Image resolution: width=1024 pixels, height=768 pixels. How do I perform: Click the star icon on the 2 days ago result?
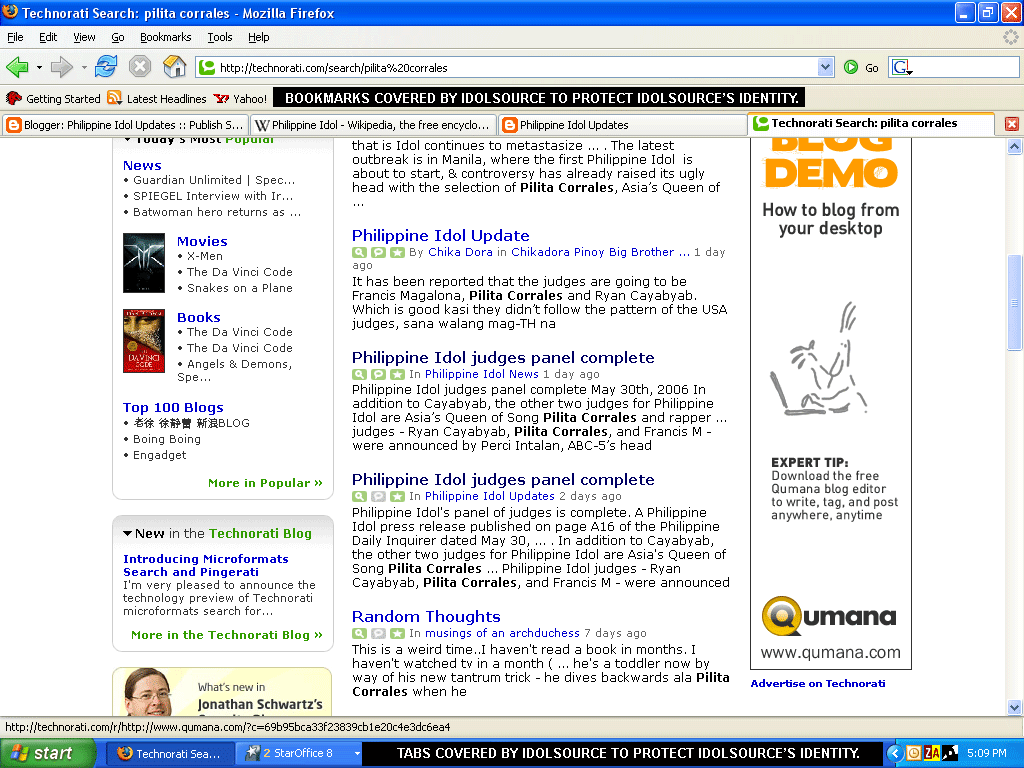(x=397, y=496)
